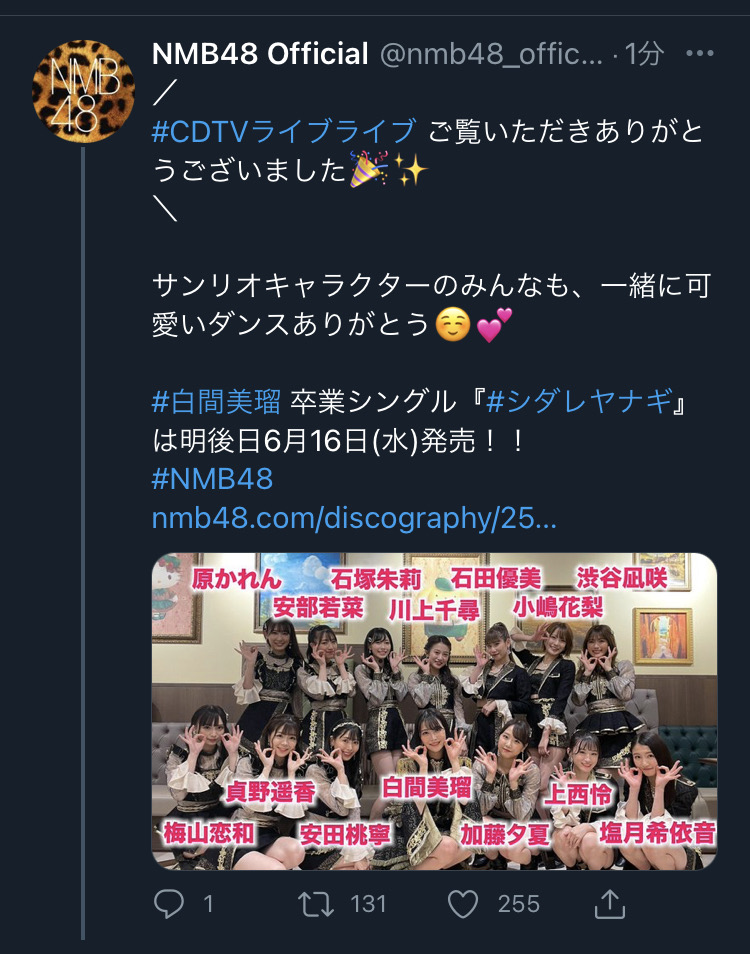The height and width of the screenshot is (954, 750).
Task: Follow the nmb48.com/discography link
Action: [354, 518]
